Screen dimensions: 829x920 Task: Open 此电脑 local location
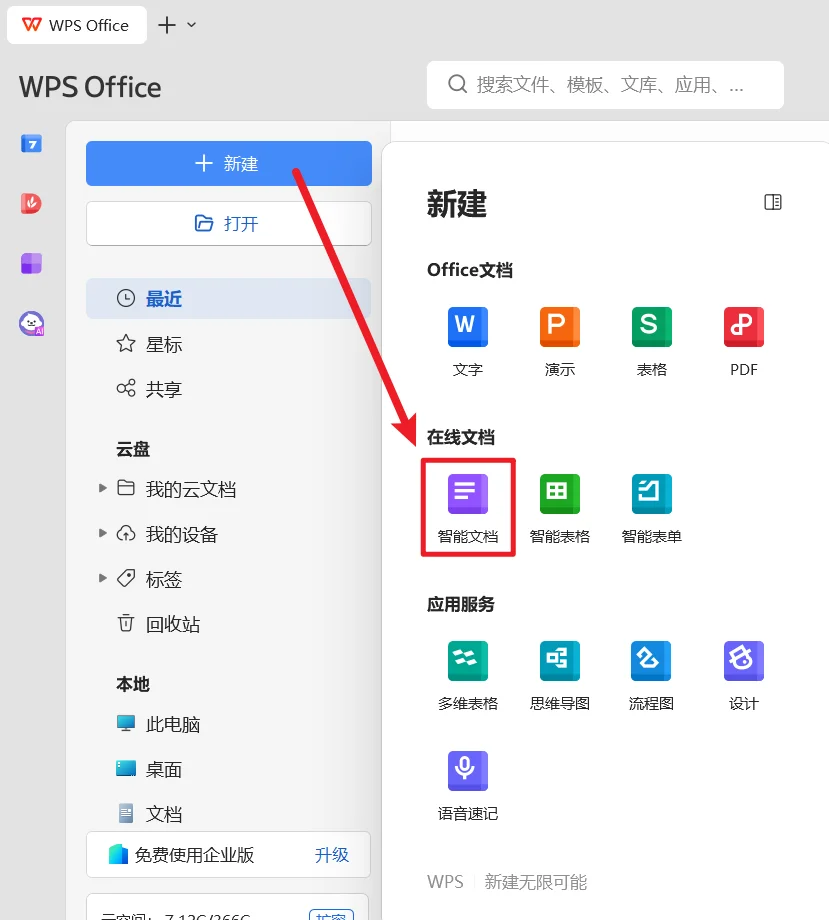pyautogui.click(x=158, y=724)
